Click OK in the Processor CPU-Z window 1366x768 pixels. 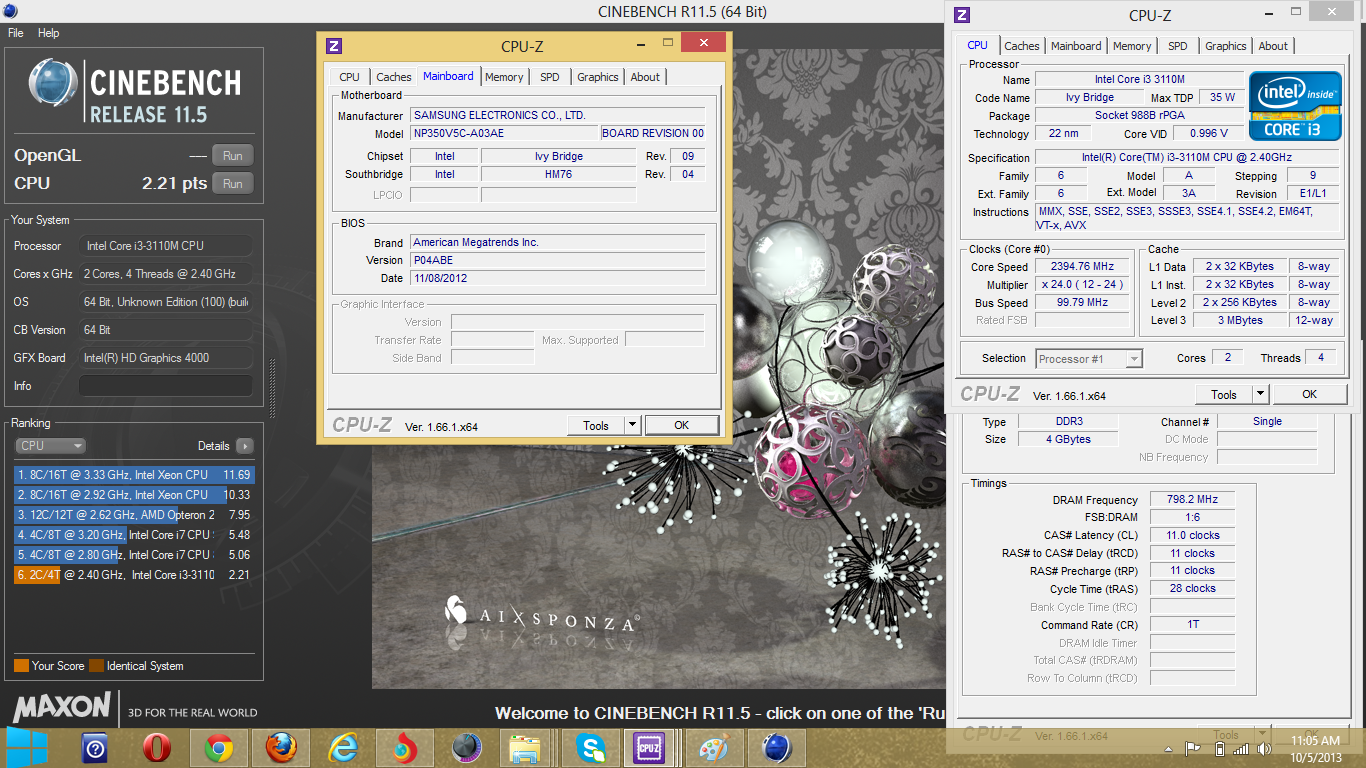click(x=1309, y=395)
